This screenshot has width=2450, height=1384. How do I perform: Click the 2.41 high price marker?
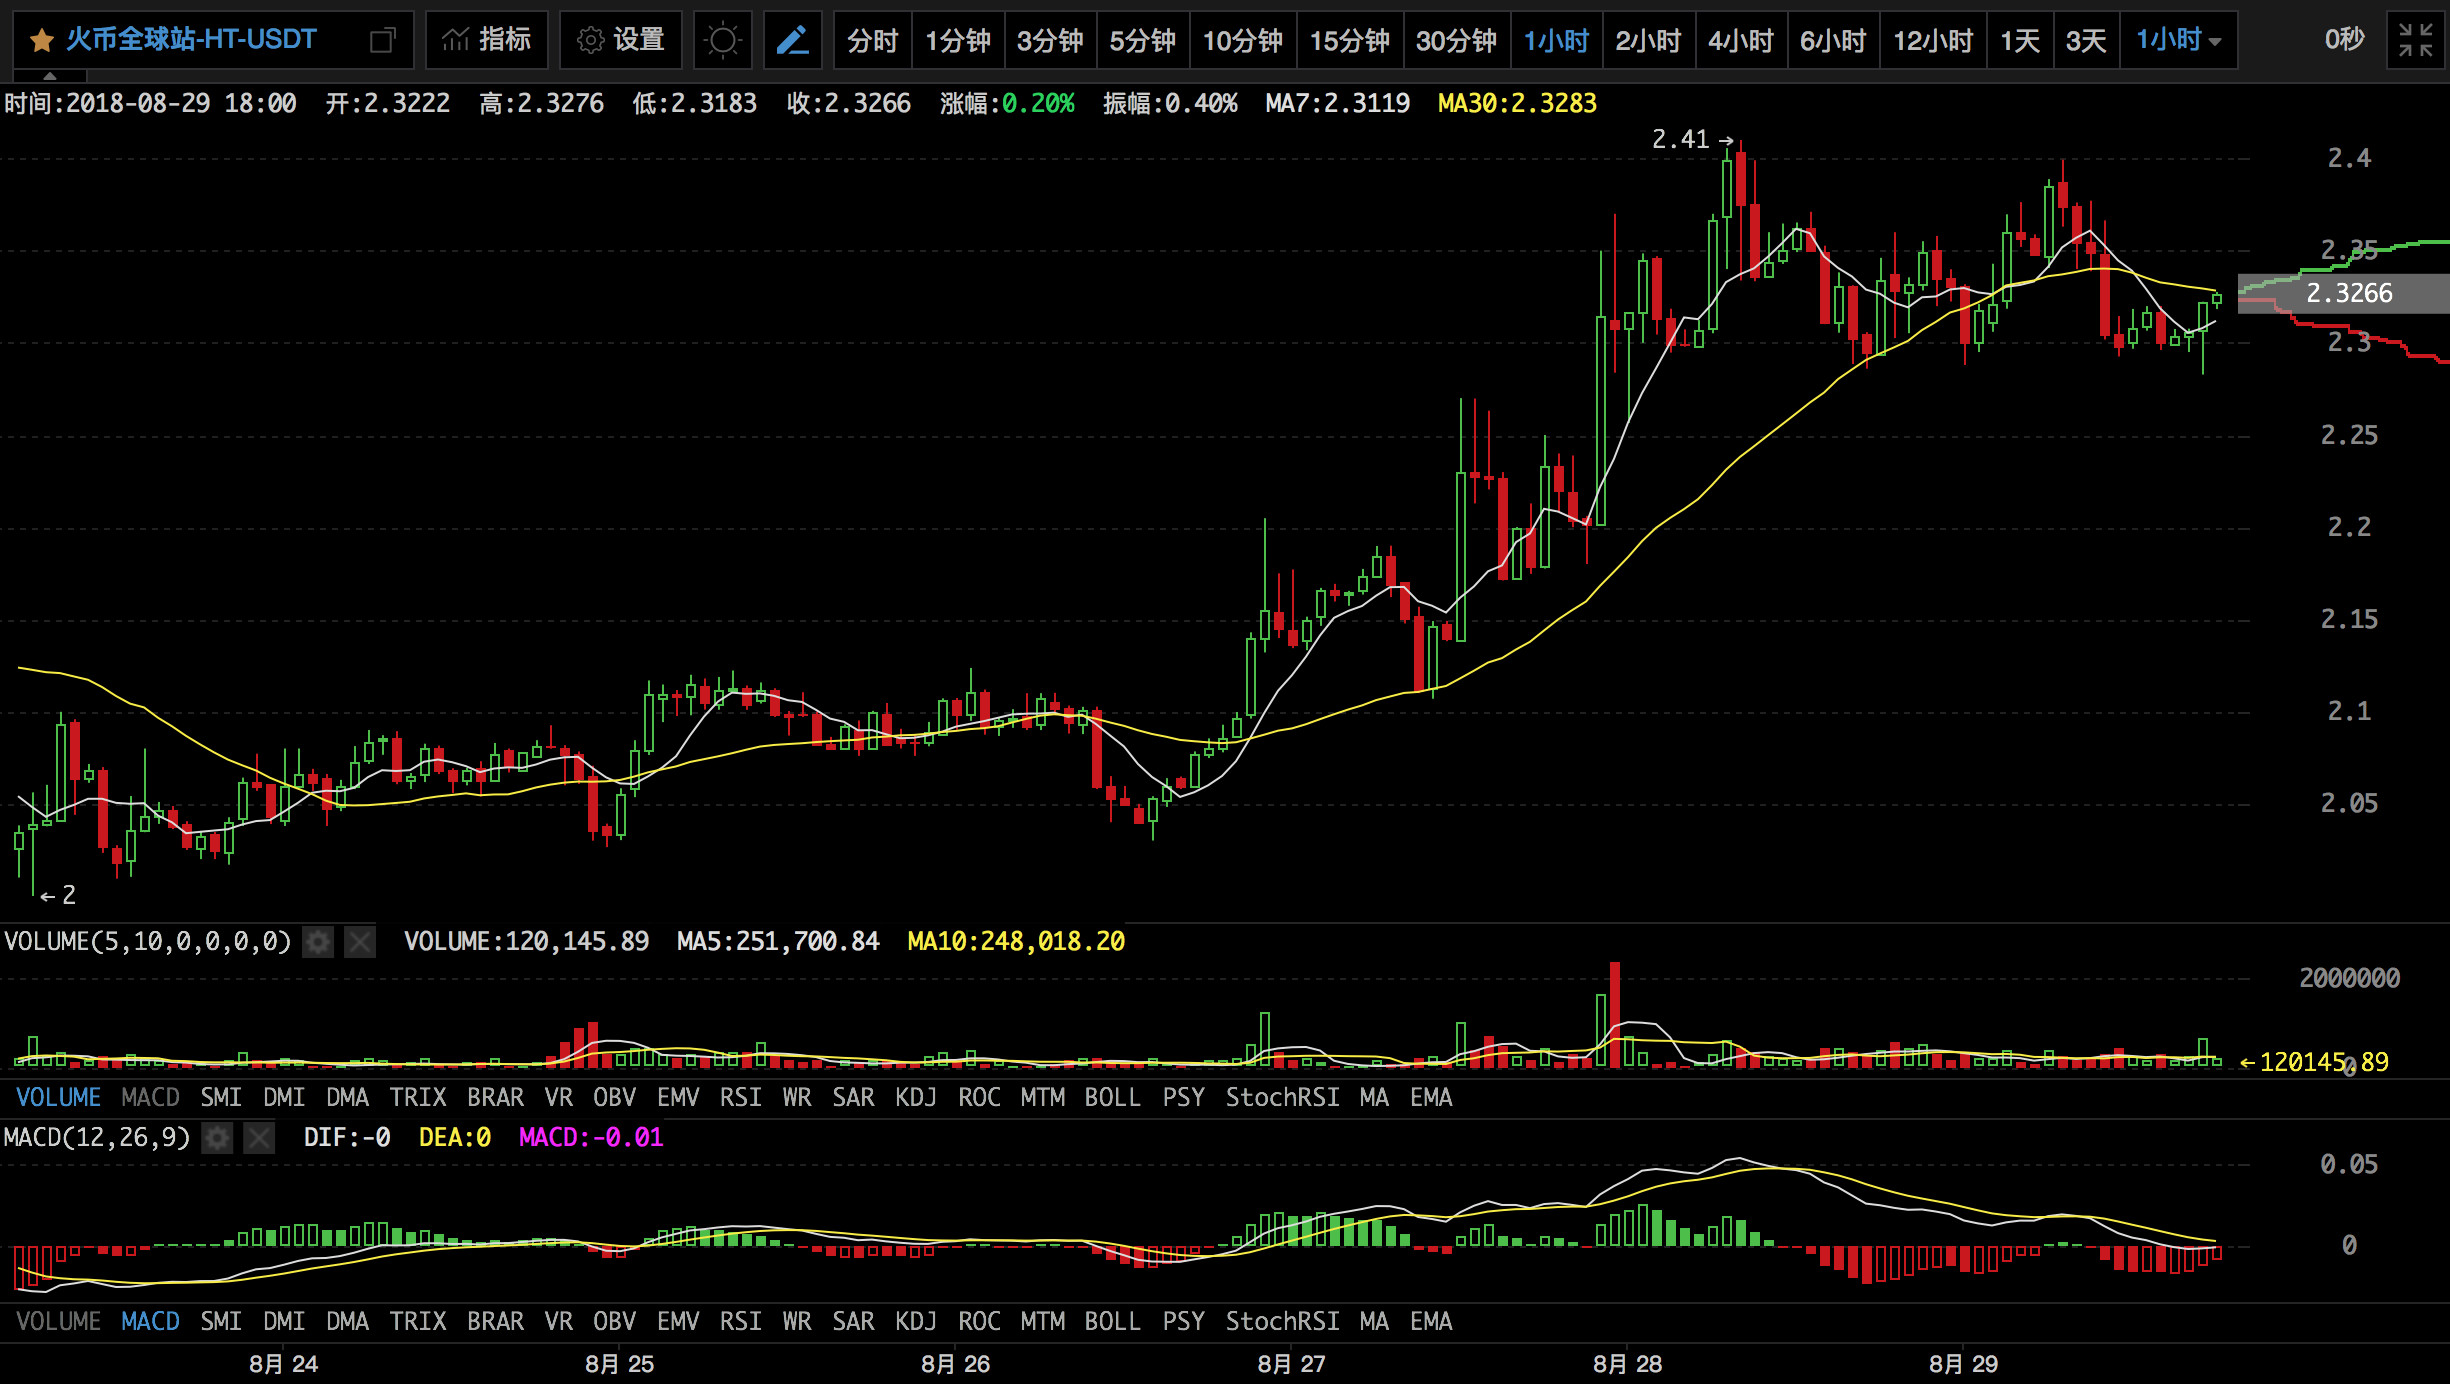coord(1691,140)
